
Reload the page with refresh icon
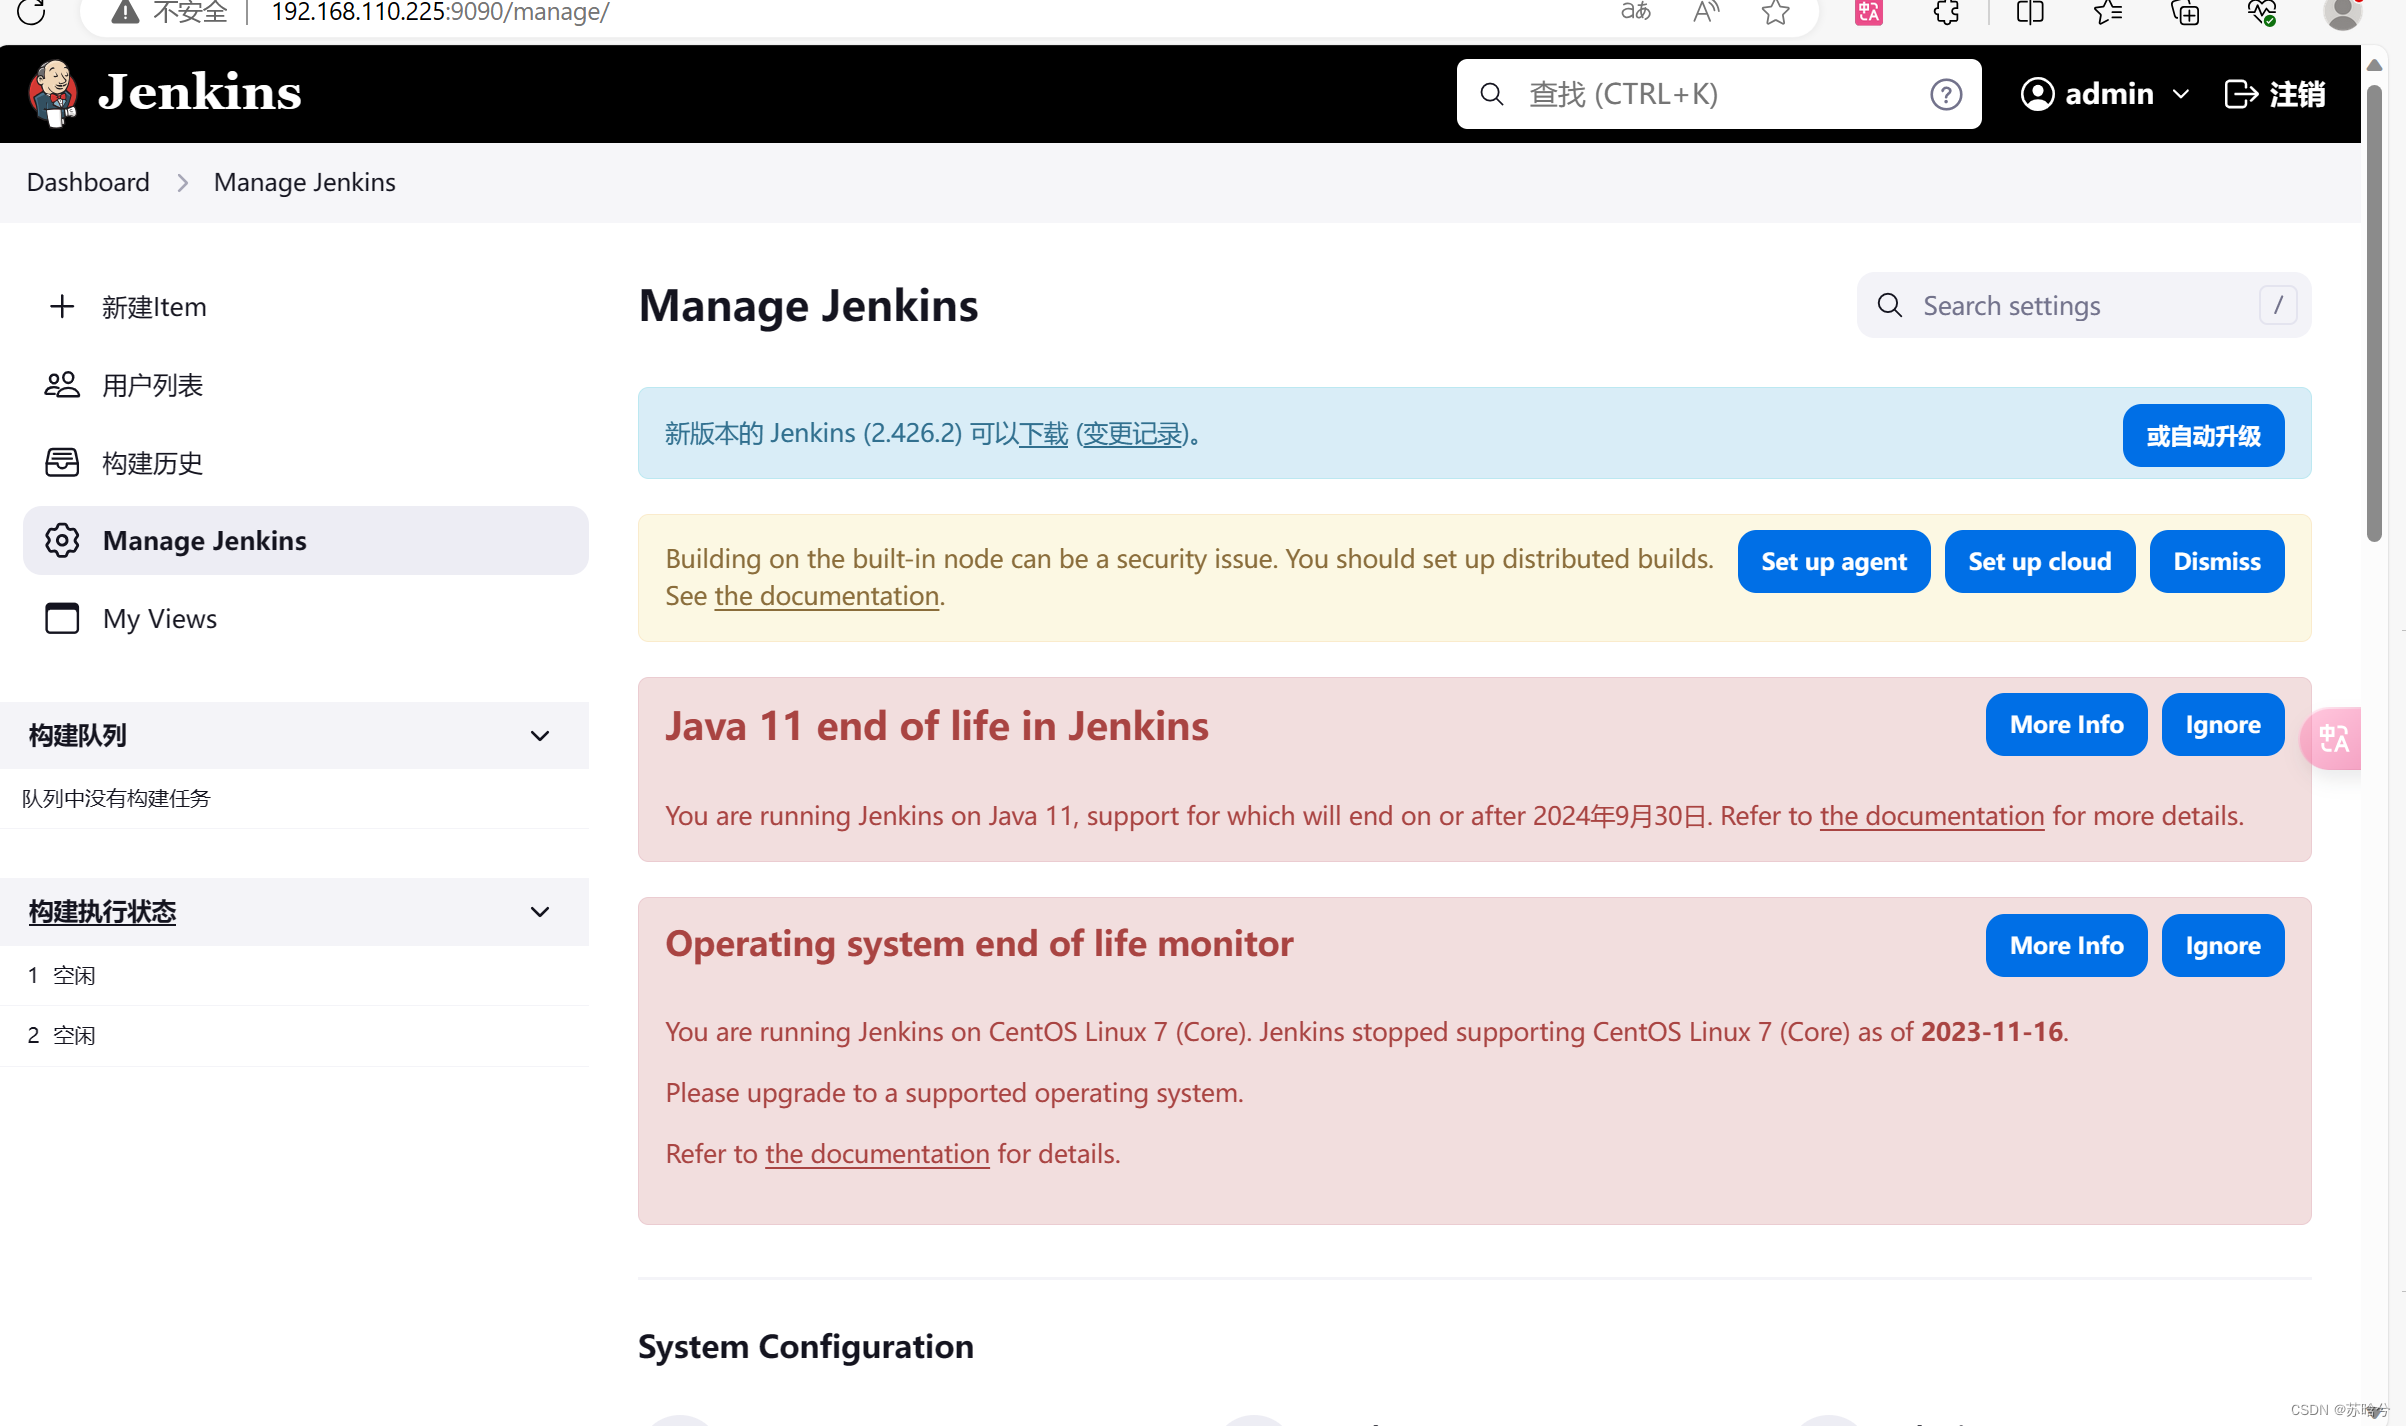31,13
